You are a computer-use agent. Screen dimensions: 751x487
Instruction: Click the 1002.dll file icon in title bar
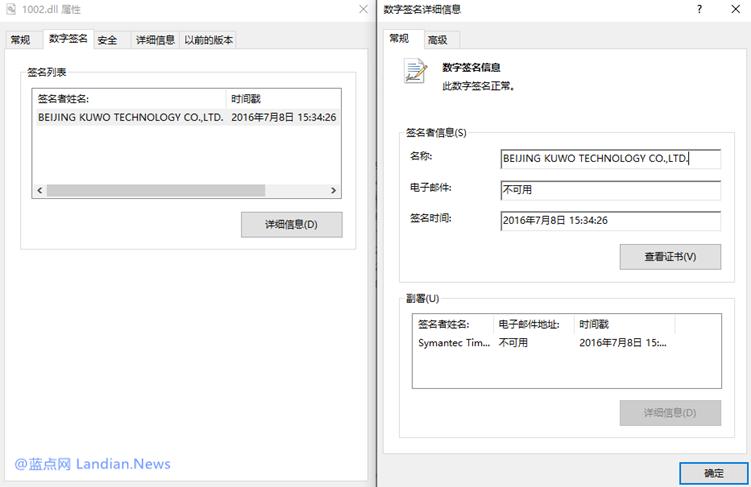pos(11,9)
